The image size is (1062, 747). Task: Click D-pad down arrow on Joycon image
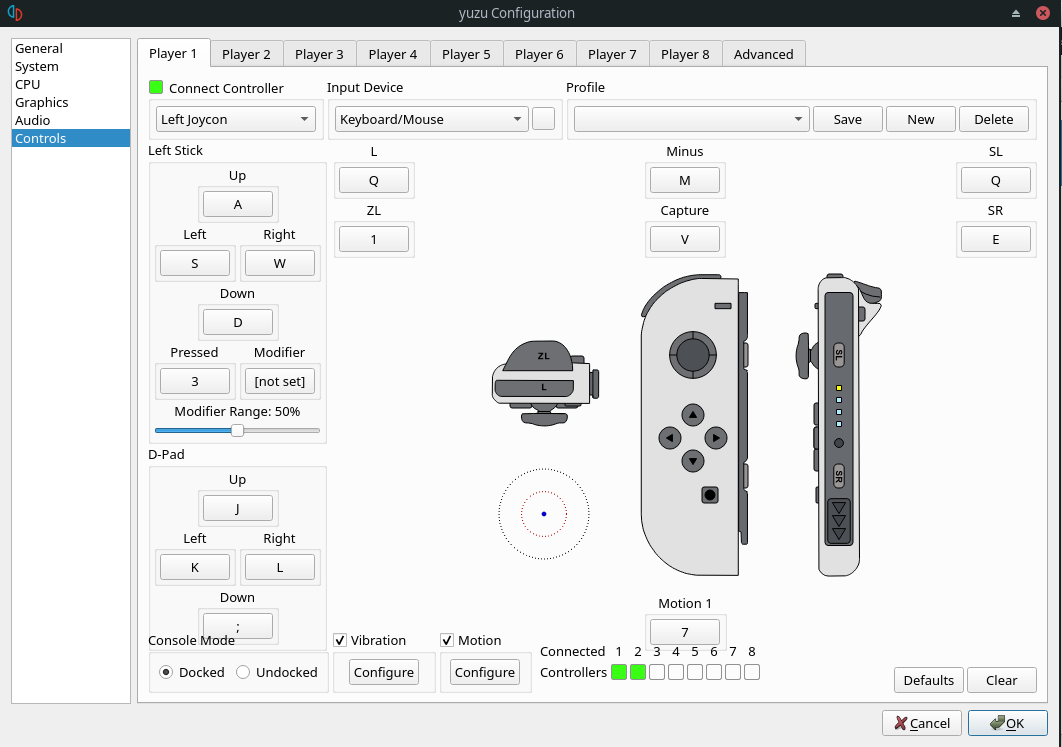692,461
